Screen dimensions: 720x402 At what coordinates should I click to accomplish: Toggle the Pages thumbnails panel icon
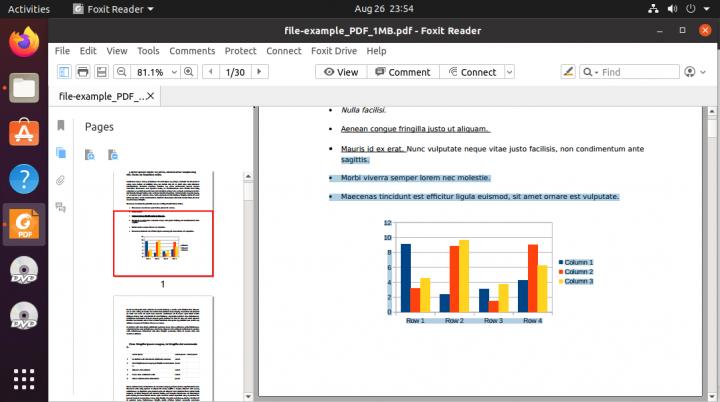[x=61, y=153]
